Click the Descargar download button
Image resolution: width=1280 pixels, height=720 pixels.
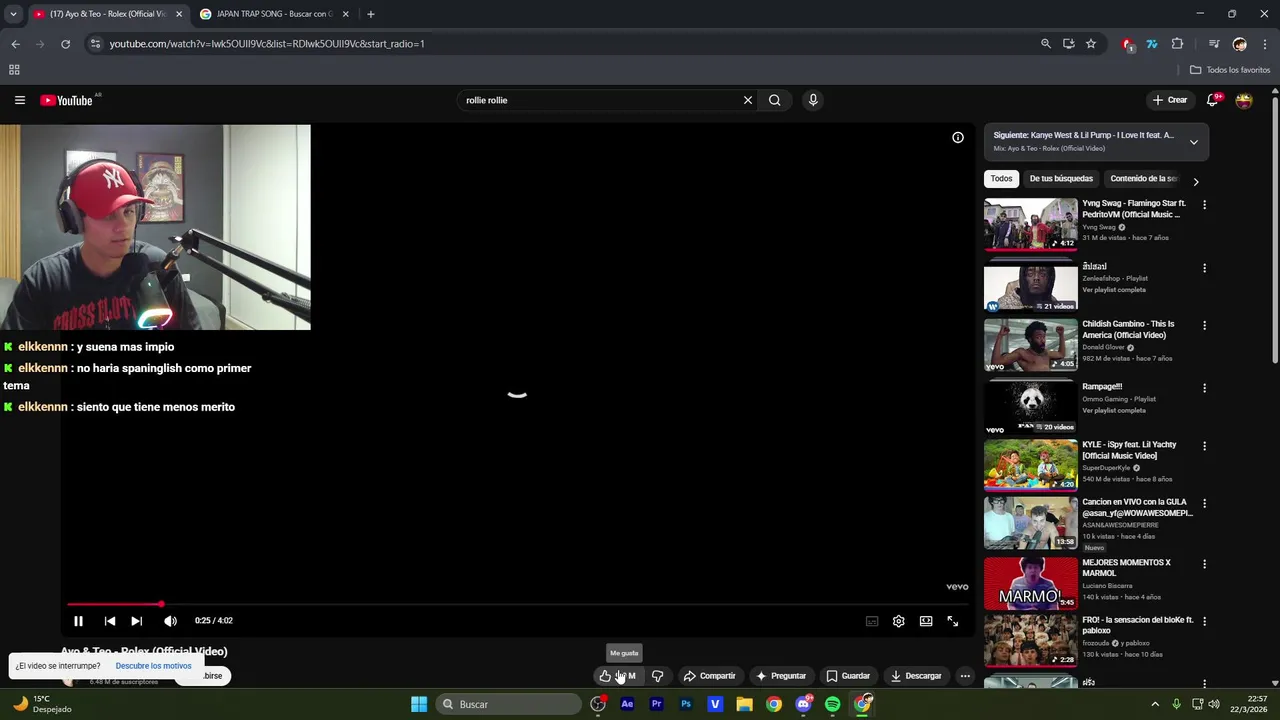pyautogui.click(x=916, y=676)
